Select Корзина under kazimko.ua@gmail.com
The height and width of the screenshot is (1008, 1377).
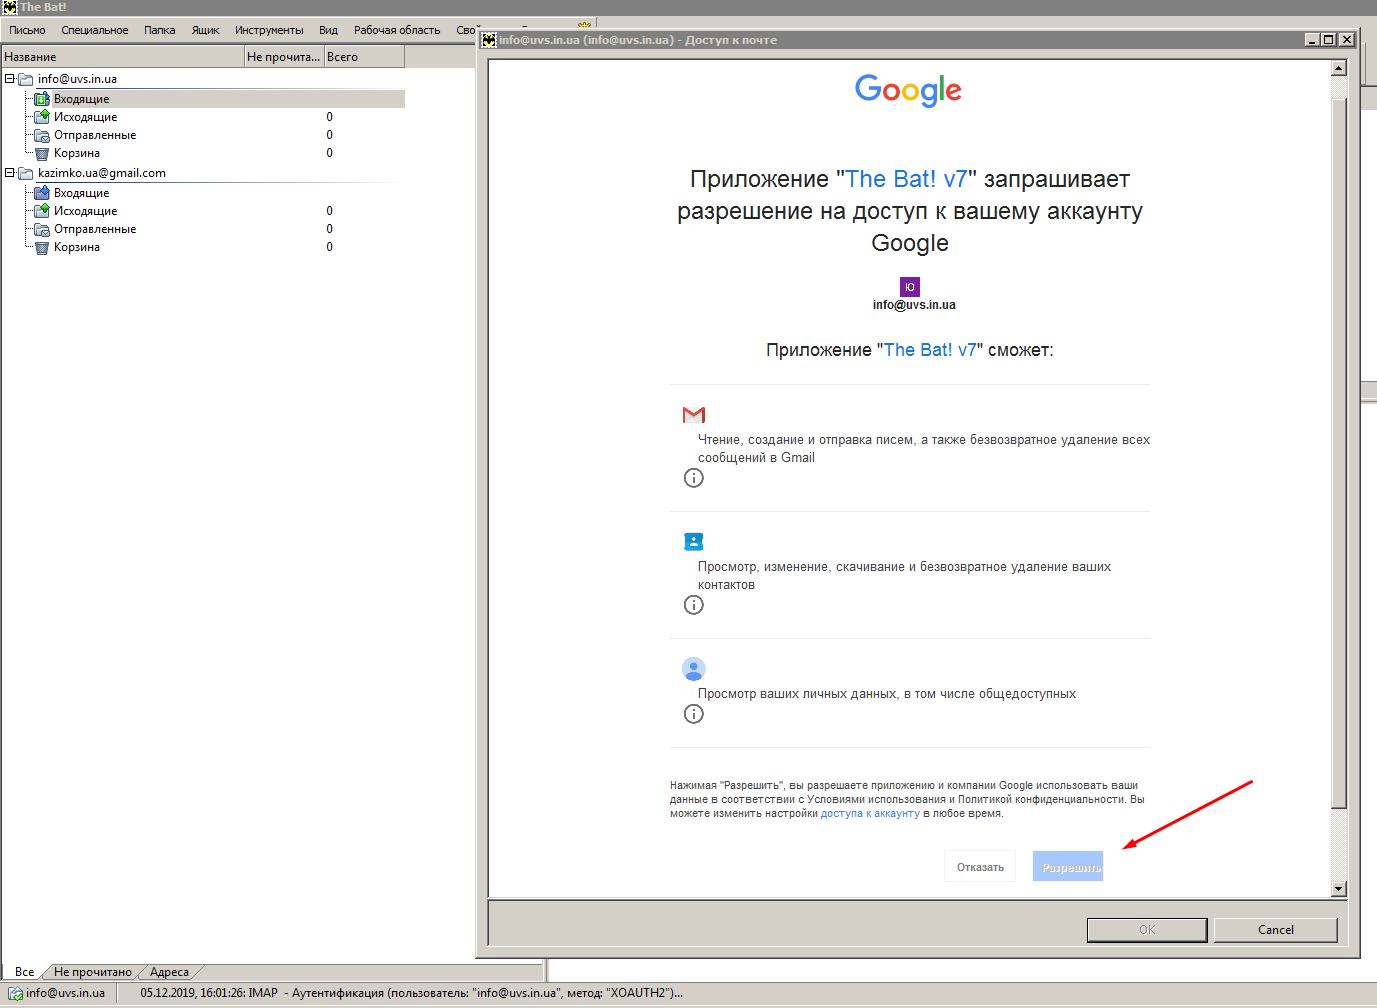click(x=77, y=247)
